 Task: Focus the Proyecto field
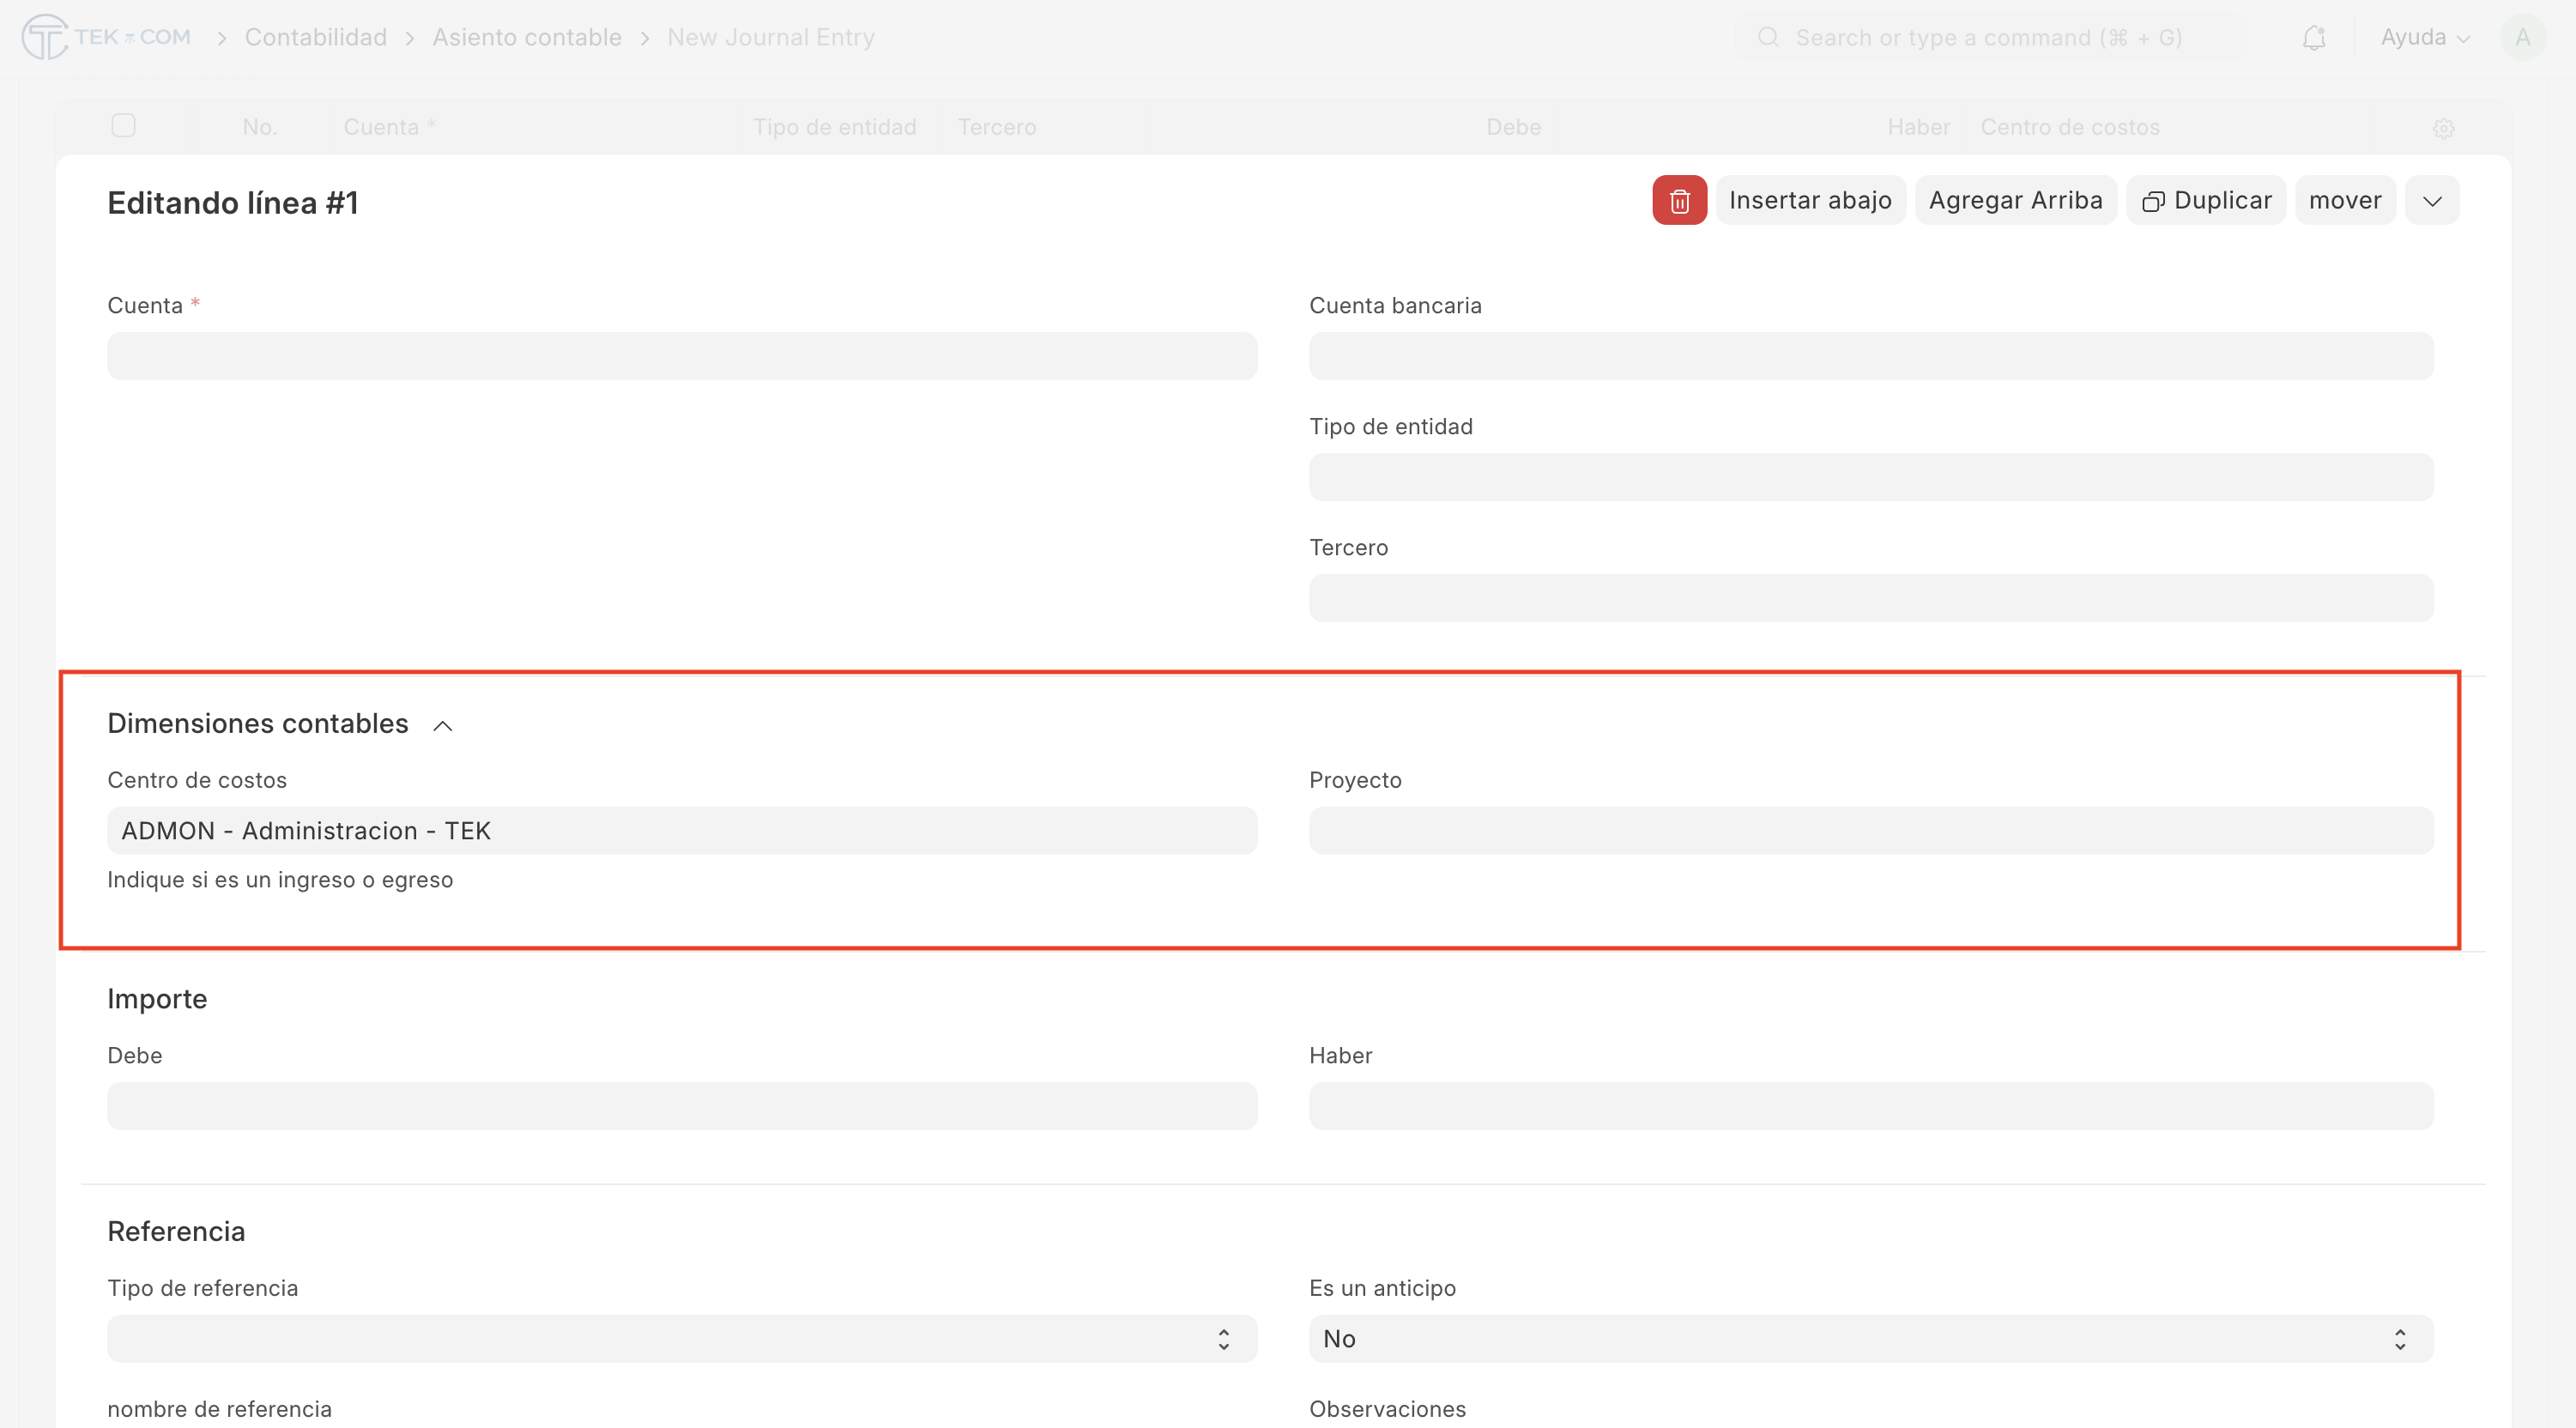[1870, 831]
